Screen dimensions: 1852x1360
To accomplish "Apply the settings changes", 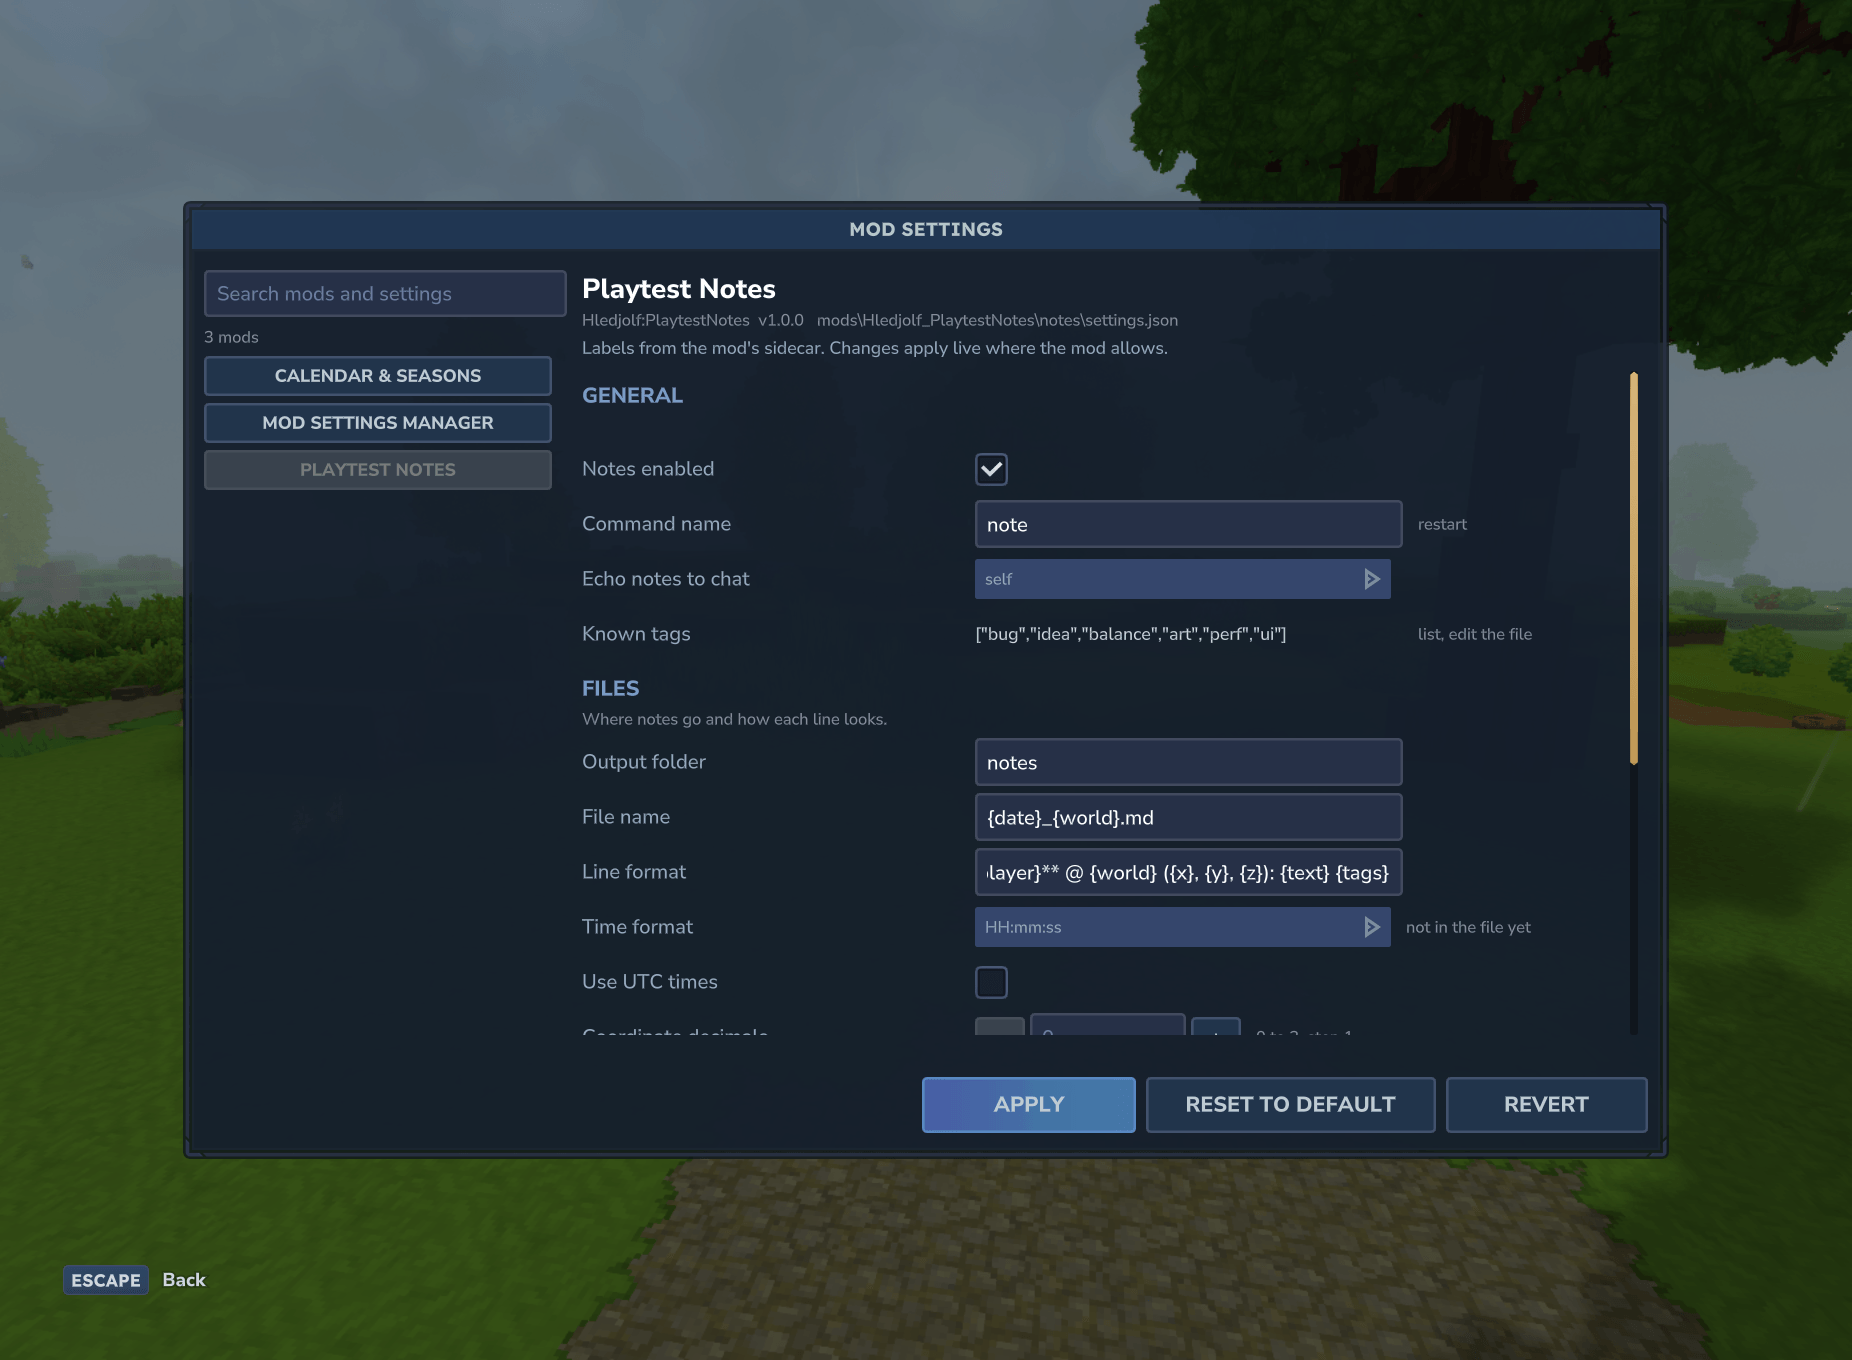I will click(1028, 1105).
